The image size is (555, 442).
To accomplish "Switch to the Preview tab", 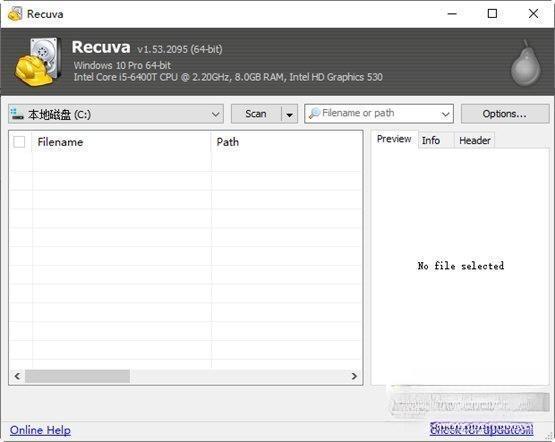I will (x=394, y=139).
